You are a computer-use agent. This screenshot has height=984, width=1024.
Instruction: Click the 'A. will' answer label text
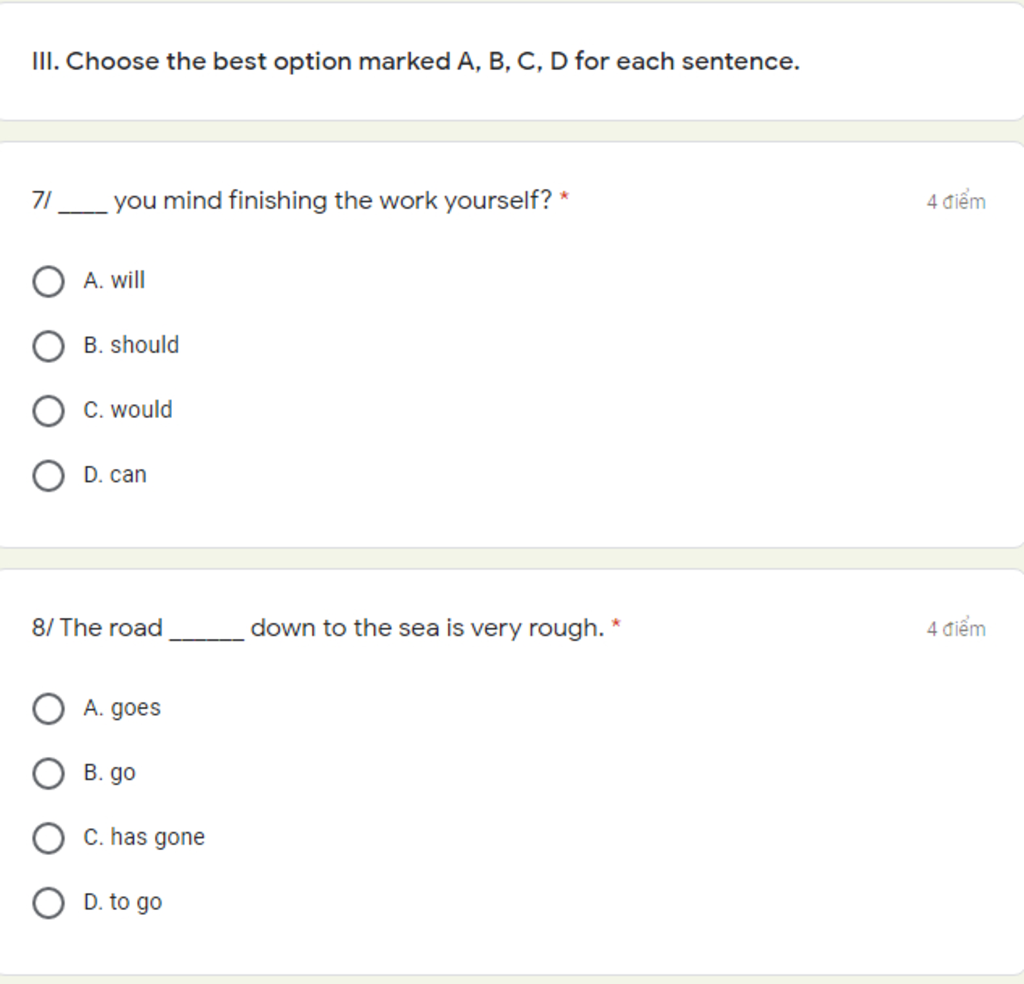(114, 281)
